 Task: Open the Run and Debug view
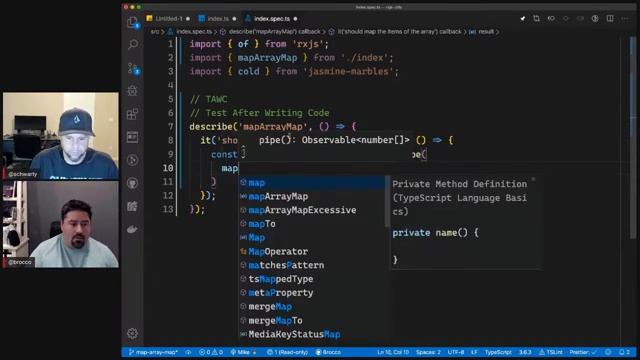click(x=132, y=91)
